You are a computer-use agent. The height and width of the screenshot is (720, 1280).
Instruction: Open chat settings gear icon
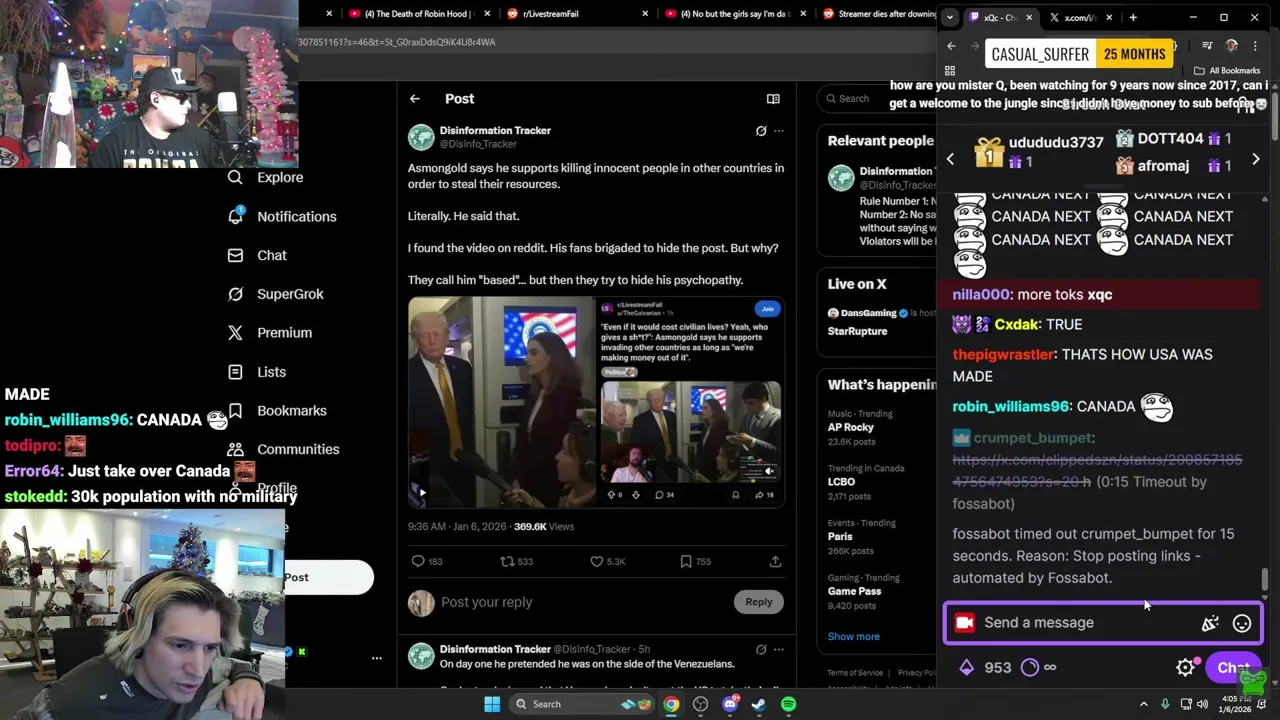point(1185,668)
